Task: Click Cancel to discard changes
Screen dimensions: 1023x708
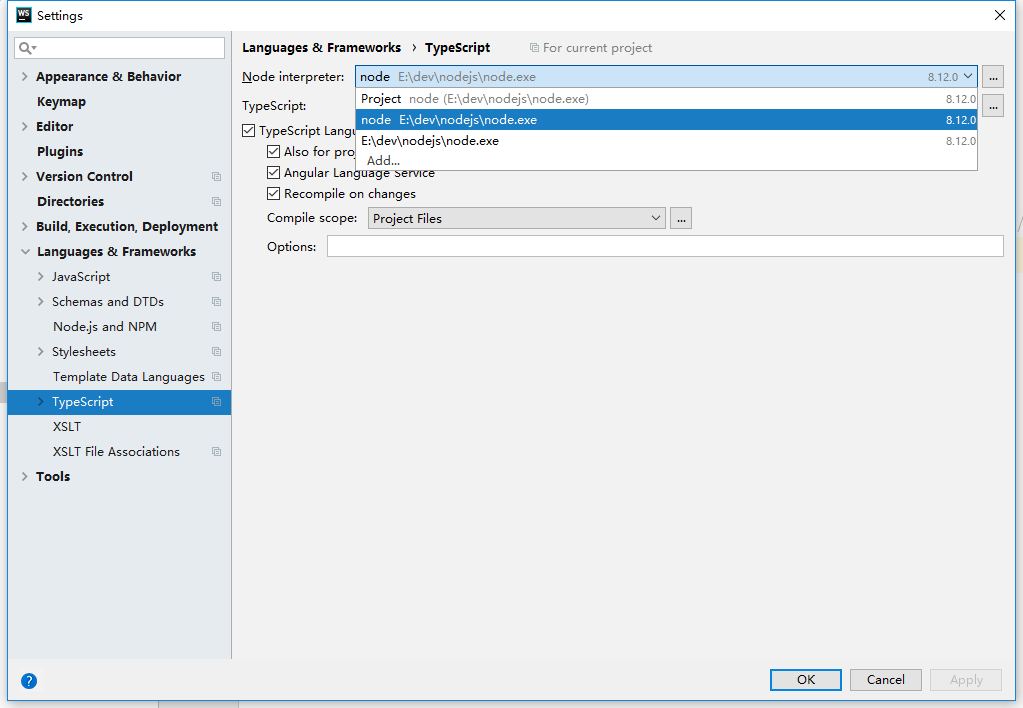Action: (x=885, y=679)
